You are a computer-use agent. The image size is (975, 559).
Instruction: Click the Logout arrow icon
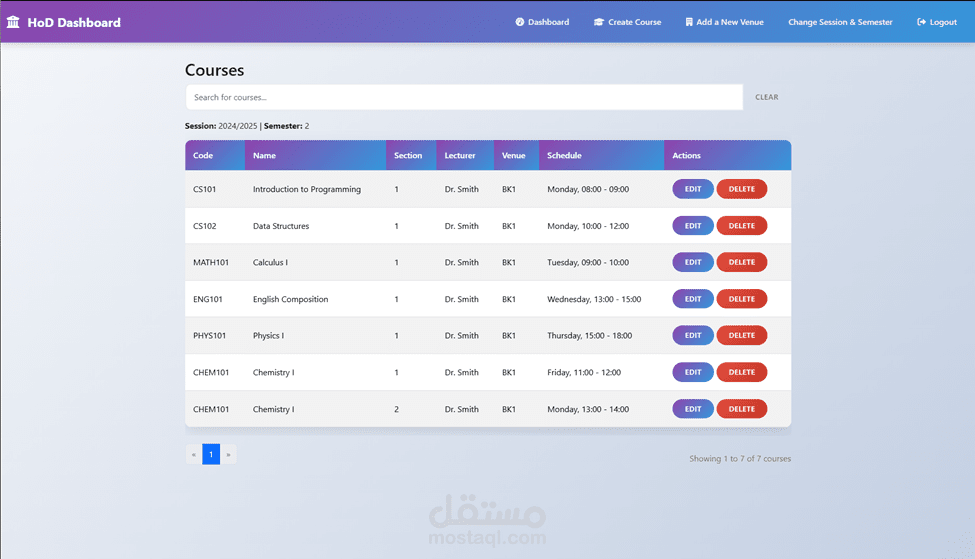pos(922,22)
